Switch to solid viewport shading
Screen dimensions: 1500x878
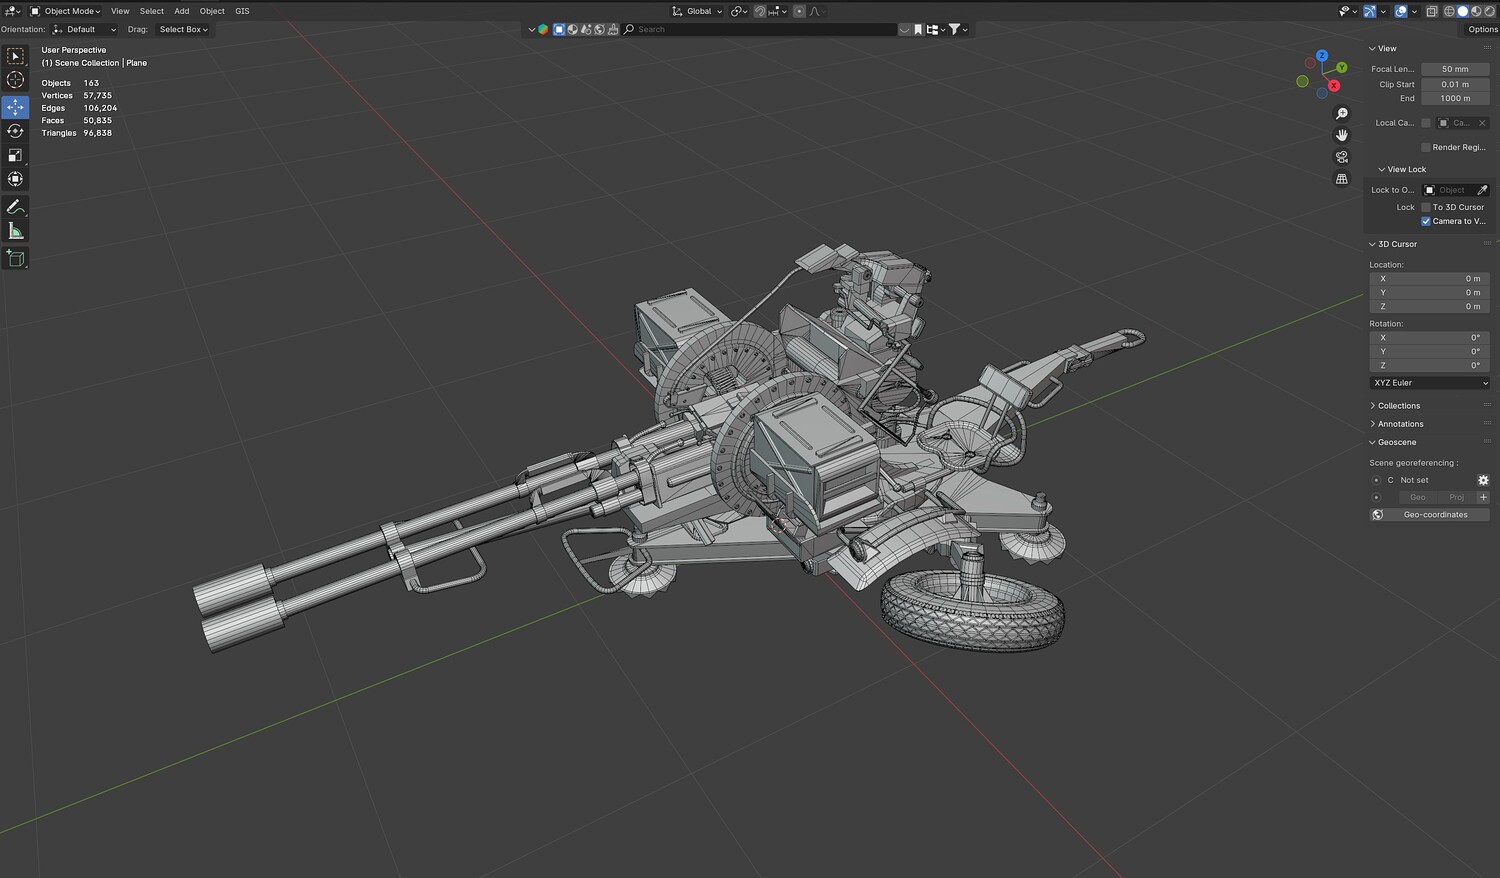click(x=1462, y=11)
